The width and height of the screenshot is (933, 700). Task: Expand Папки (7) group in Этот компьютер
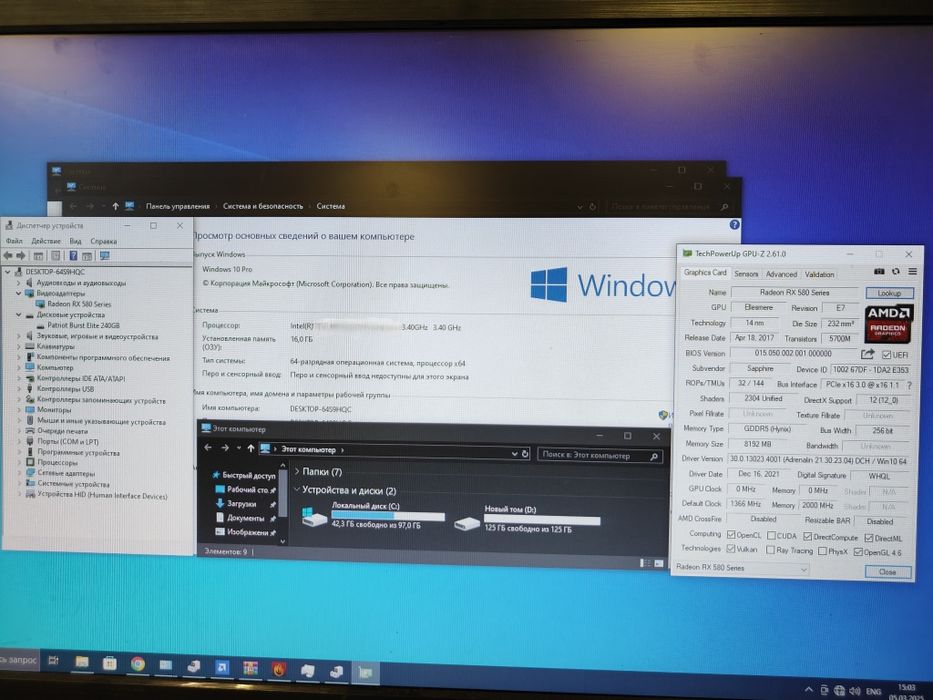pos(297,471)
